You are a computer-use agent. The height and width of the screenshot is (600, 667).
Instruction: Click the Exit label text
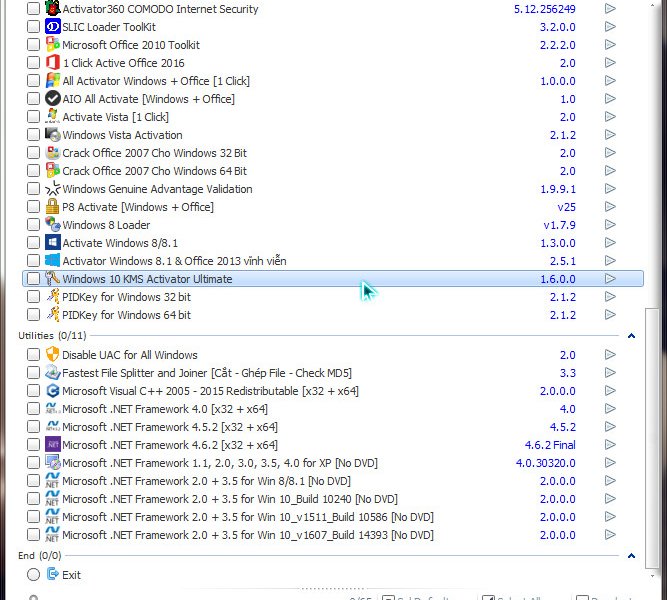tap(71, 575)
